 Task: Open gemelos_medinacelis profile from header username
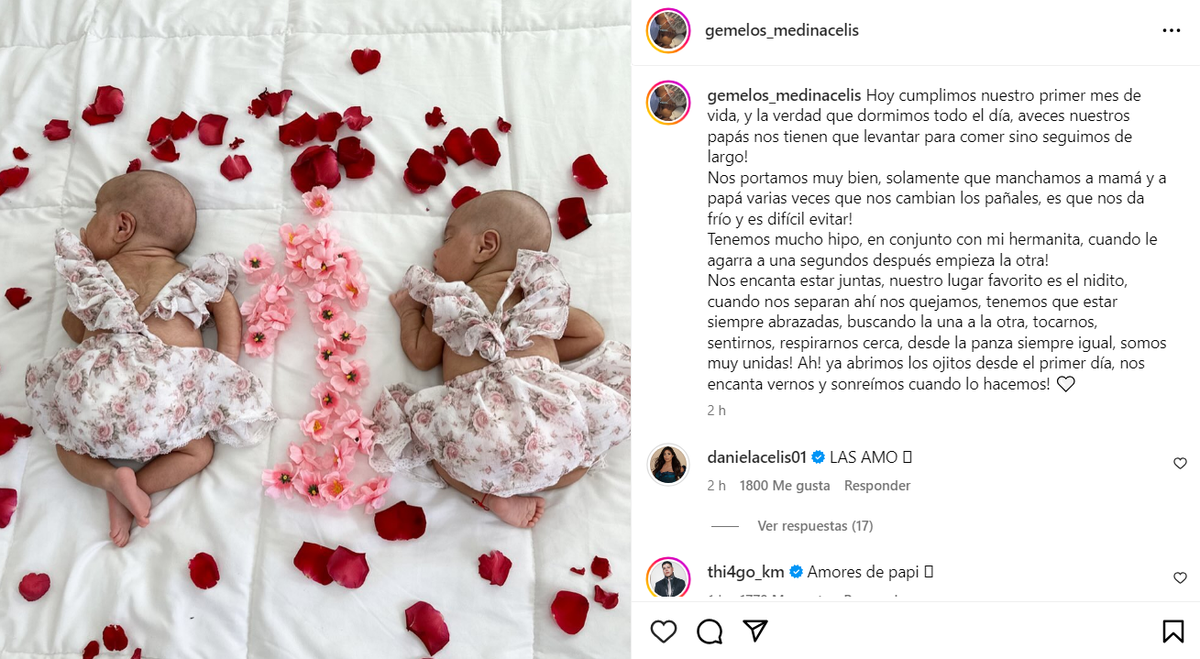pos(782,31)
